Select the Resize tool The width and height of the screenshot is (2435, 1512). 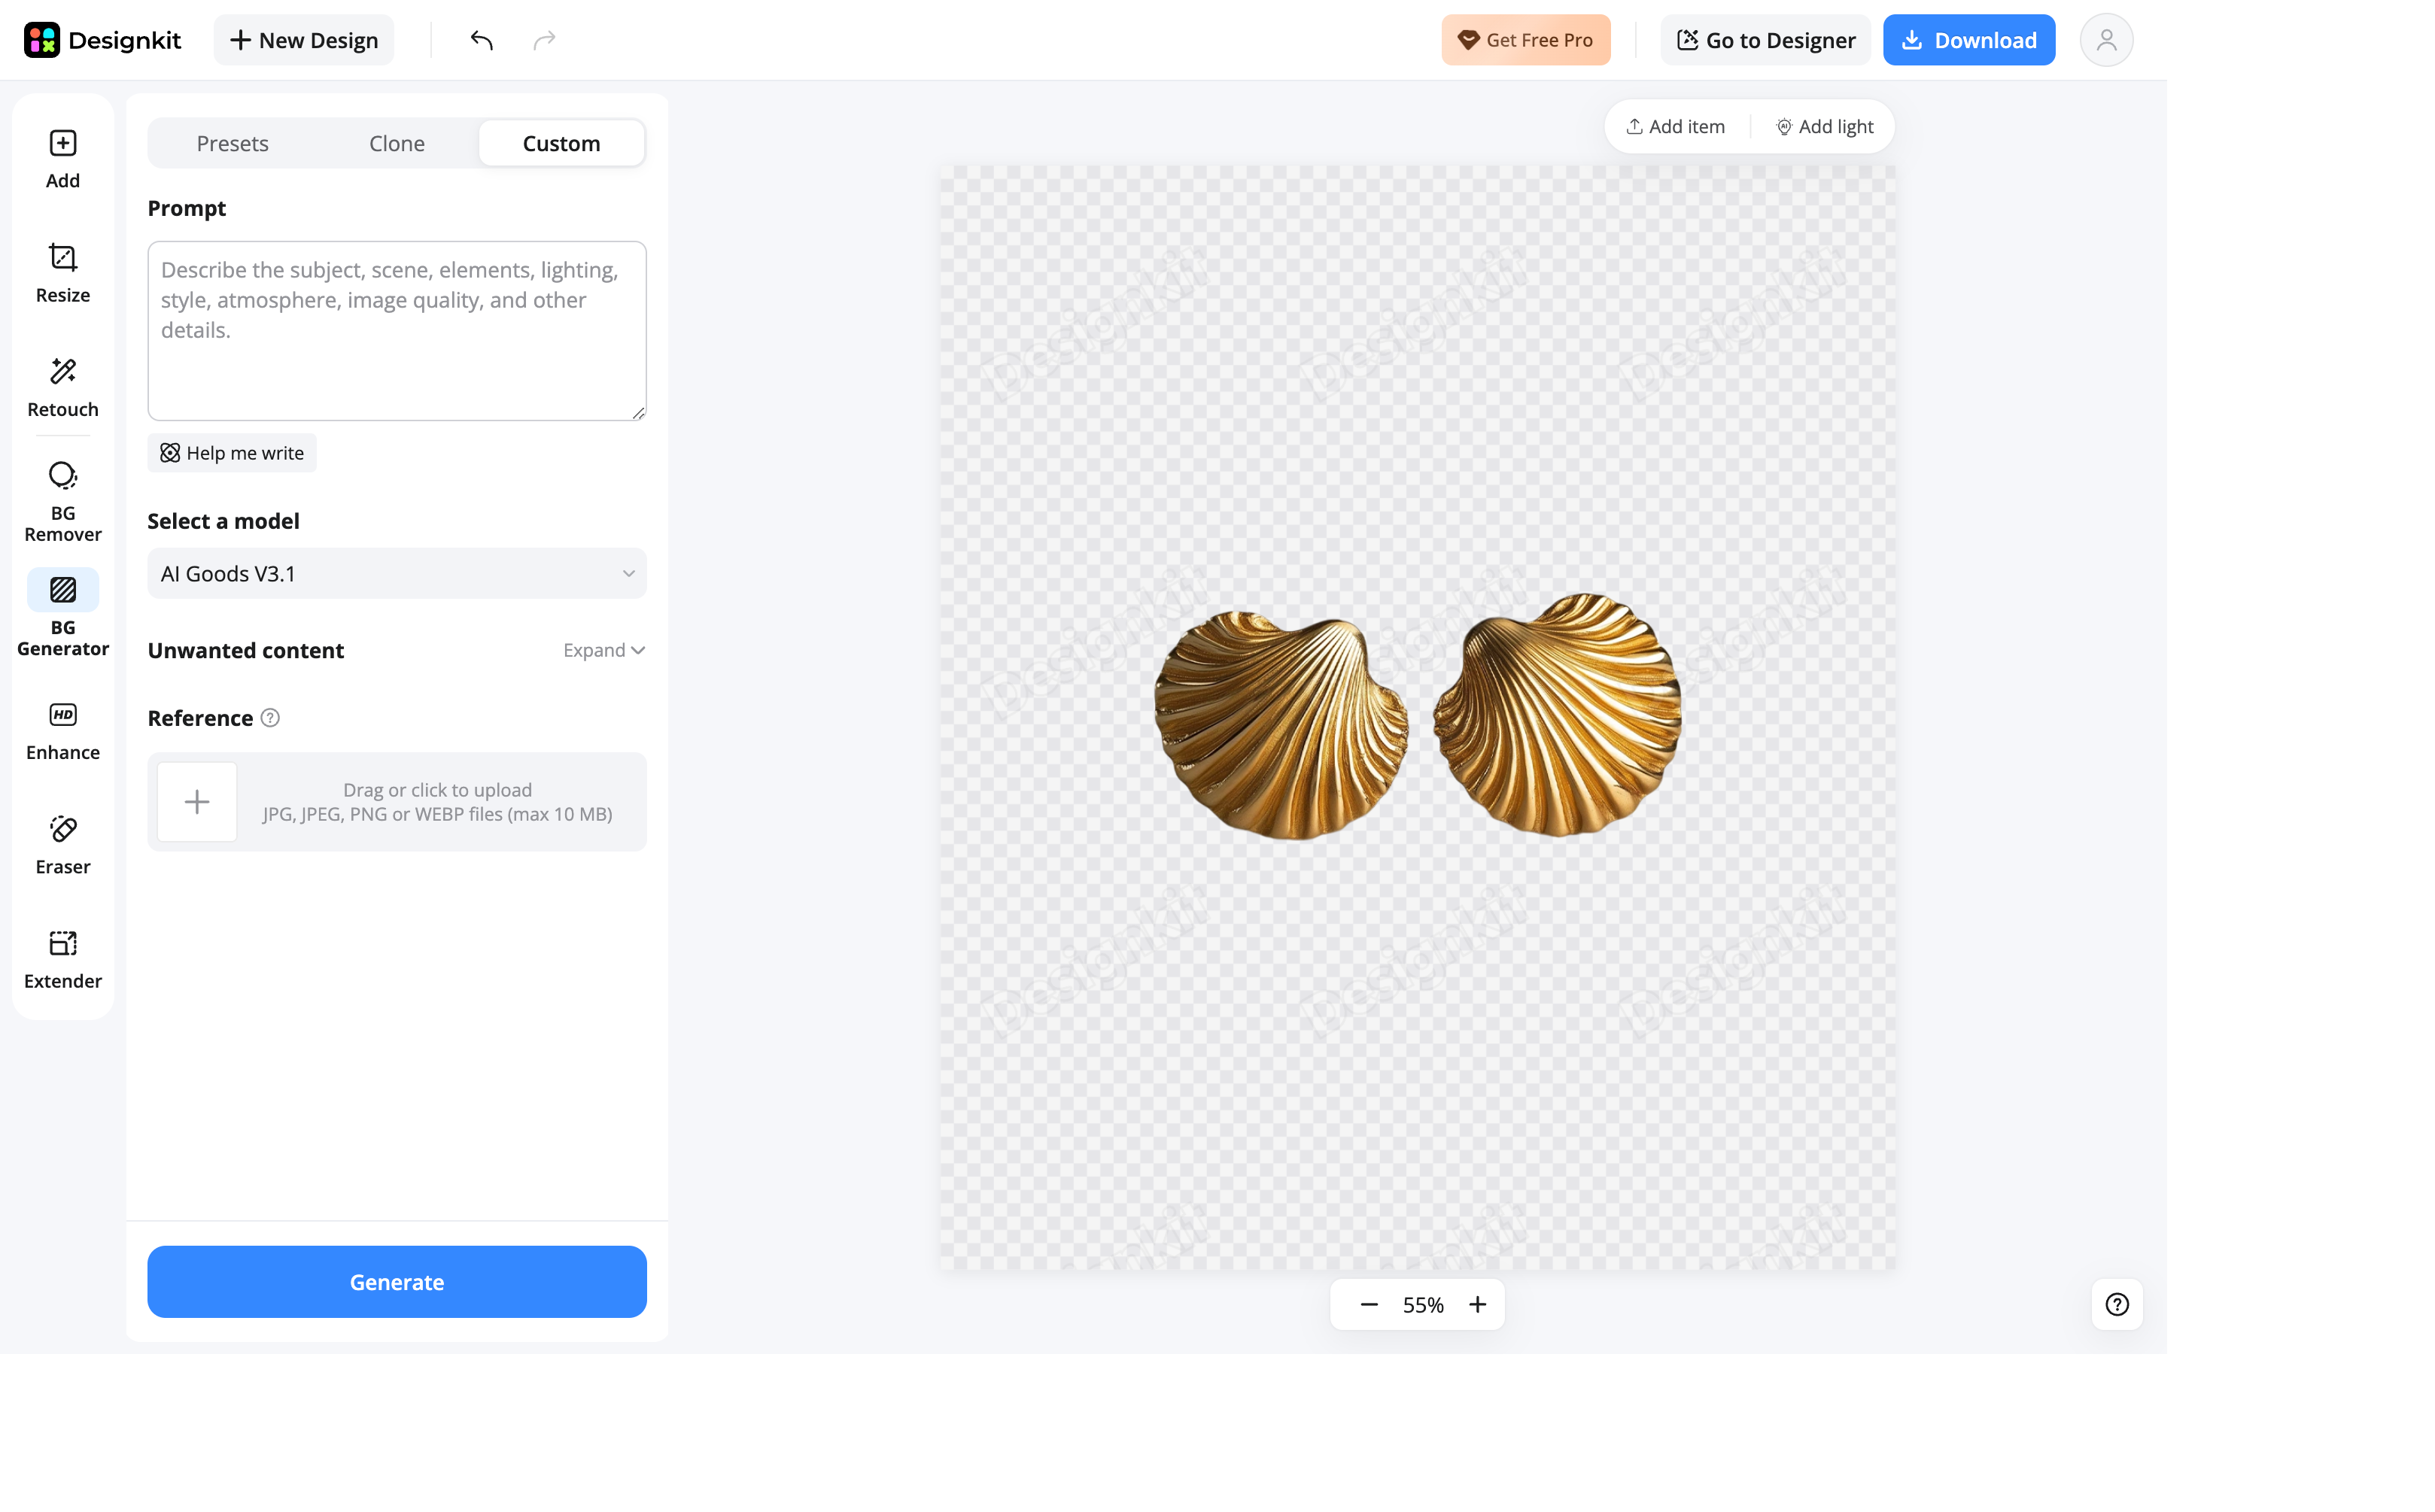pos(63,273)
